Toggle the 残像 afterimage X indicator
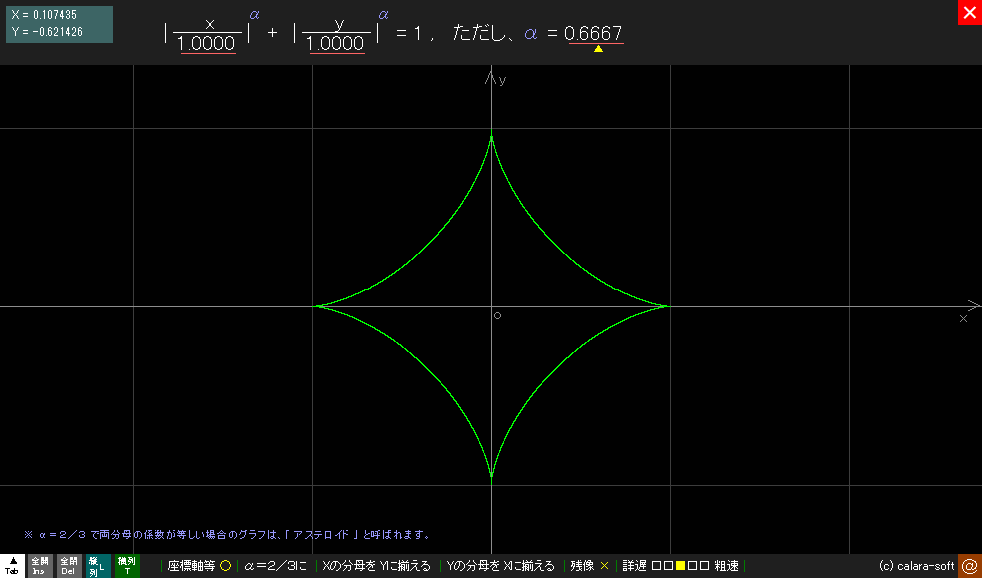 [604, 566]
